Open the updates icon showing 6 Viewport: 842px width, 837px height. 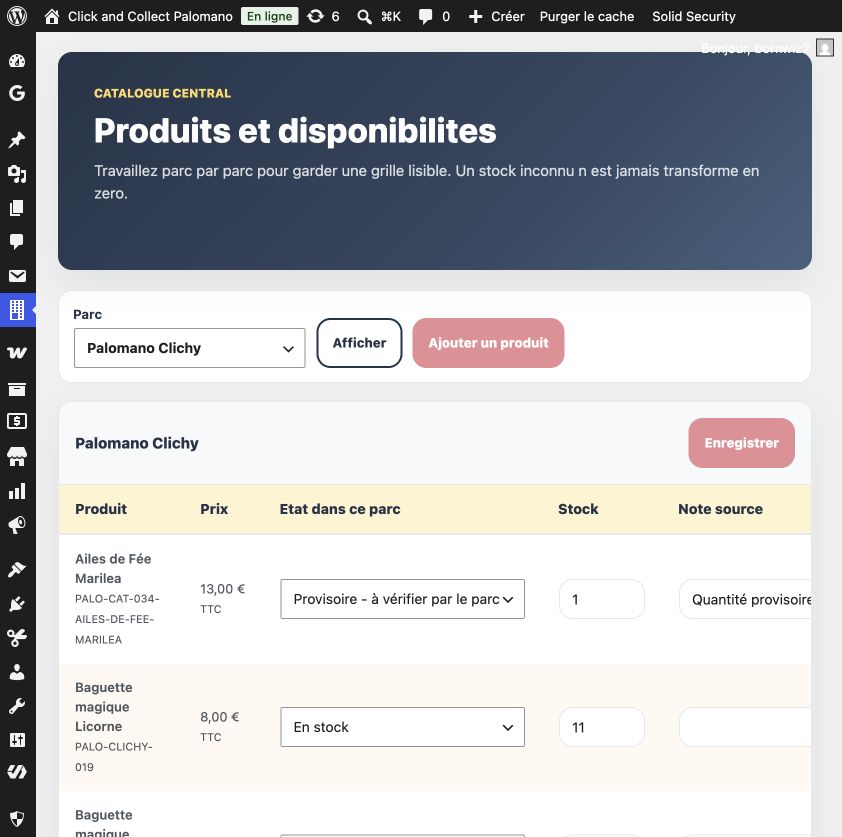[315, 16]
